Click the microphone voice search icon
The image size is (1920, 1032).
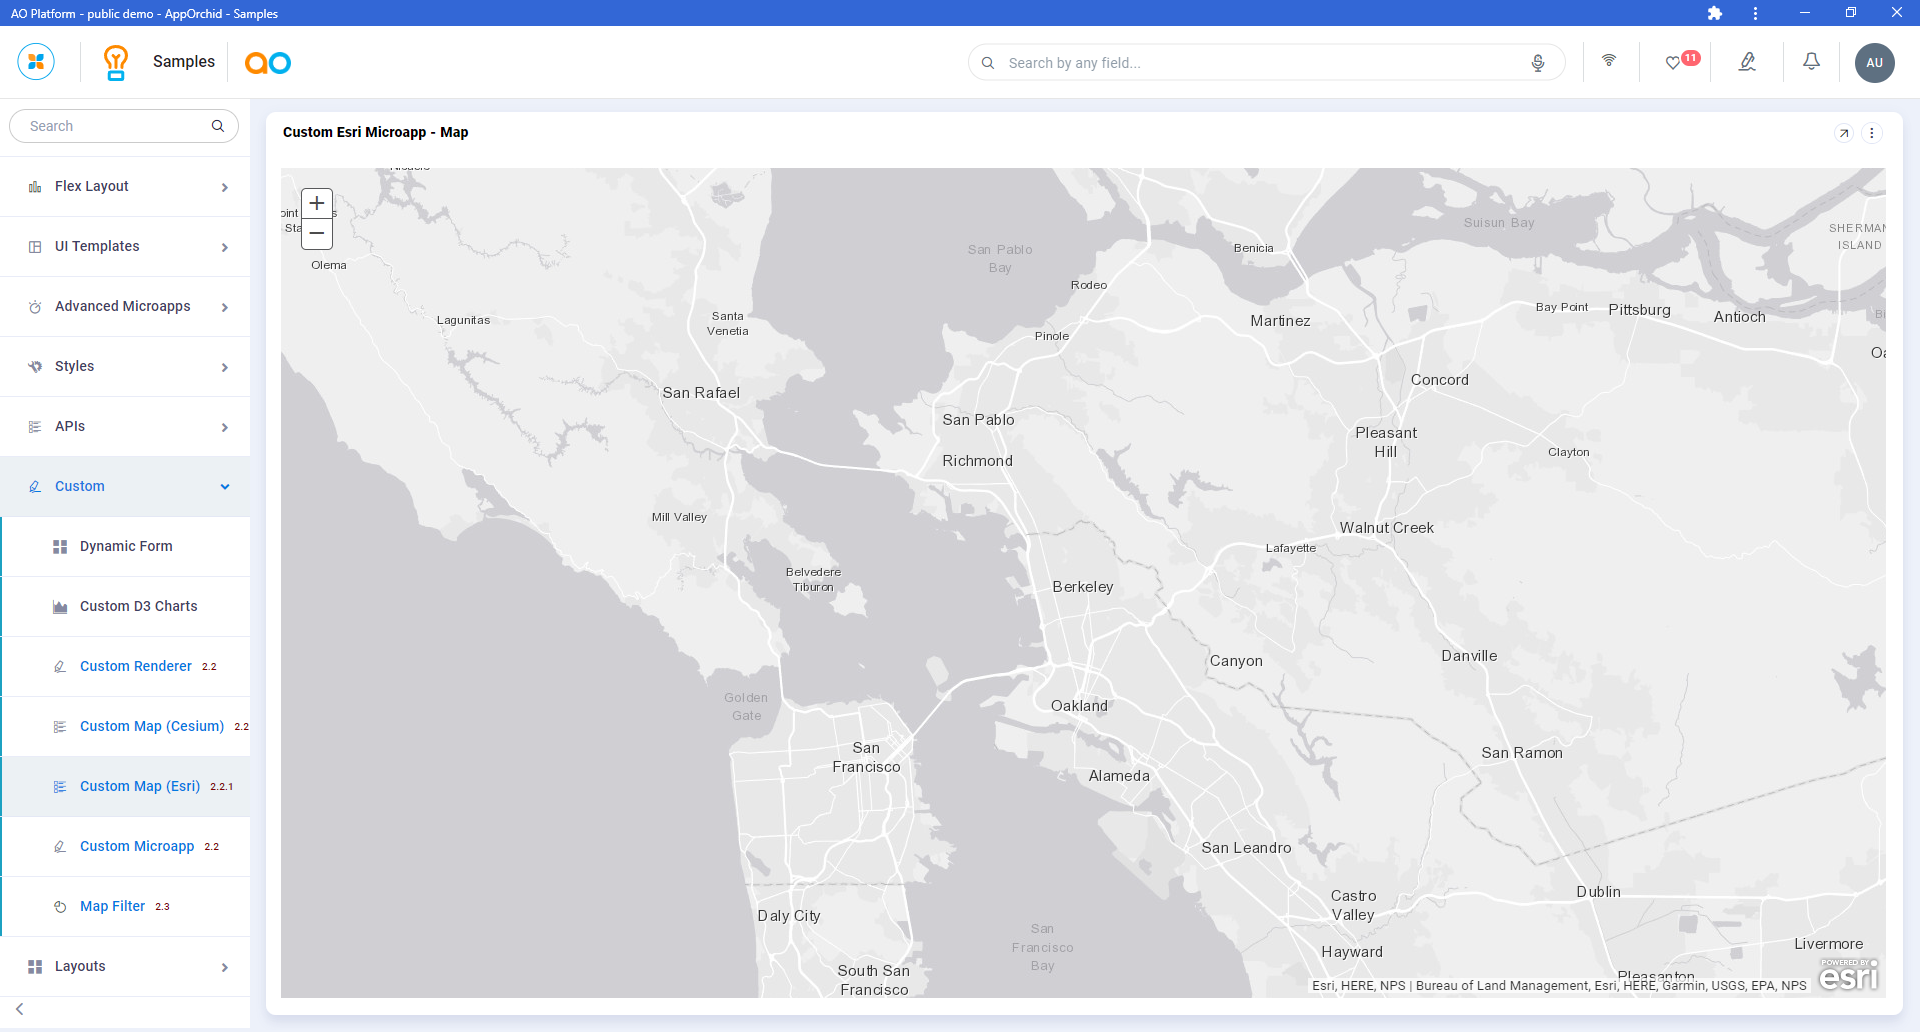[x=1538, y=63]
